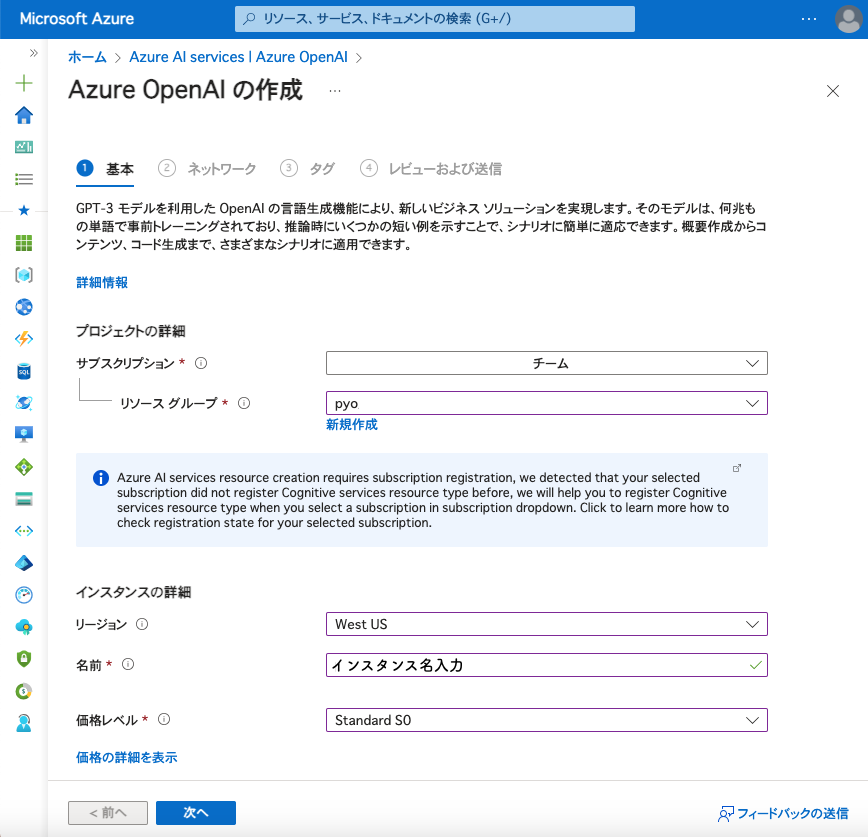Viewport: 868px width, 837px height.
Task: Click the Microsoft Azure logo text
Action: click(77, 19)
